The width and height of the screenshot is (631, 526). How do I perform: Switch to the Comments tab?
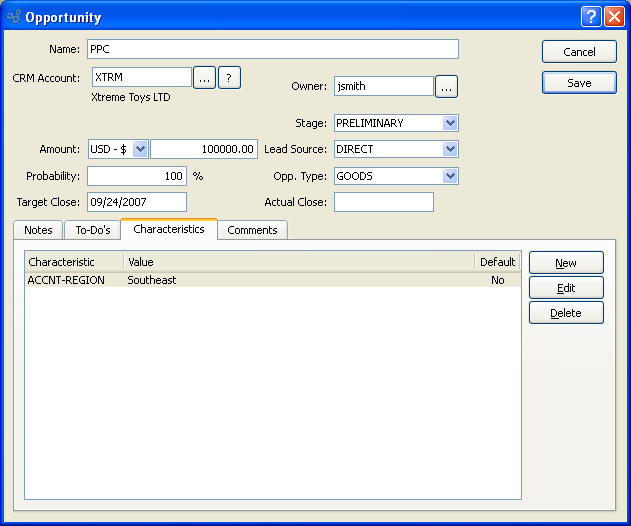[x=252, y=230]
